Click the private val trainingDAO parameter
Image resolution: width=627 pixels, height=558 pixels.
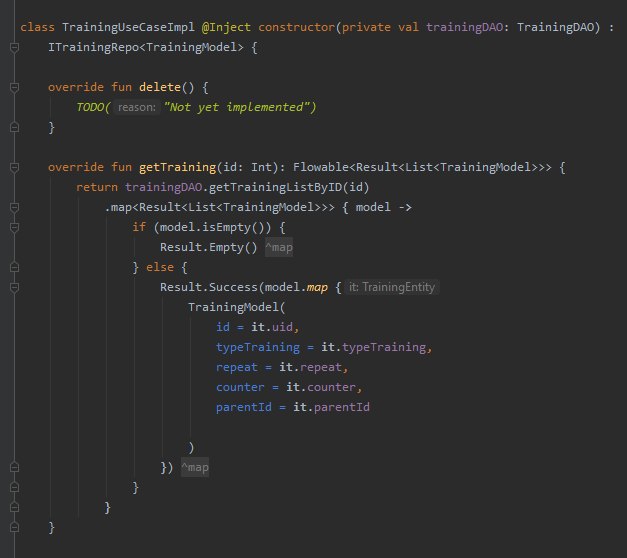[x=422, y=27]
